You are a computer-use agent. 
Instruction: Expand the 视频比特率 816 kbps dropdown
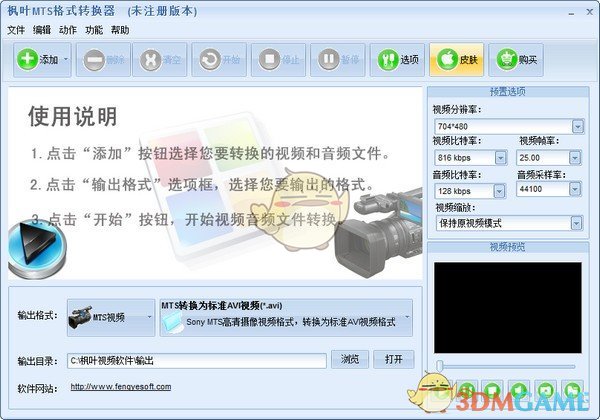coord(500,158)
